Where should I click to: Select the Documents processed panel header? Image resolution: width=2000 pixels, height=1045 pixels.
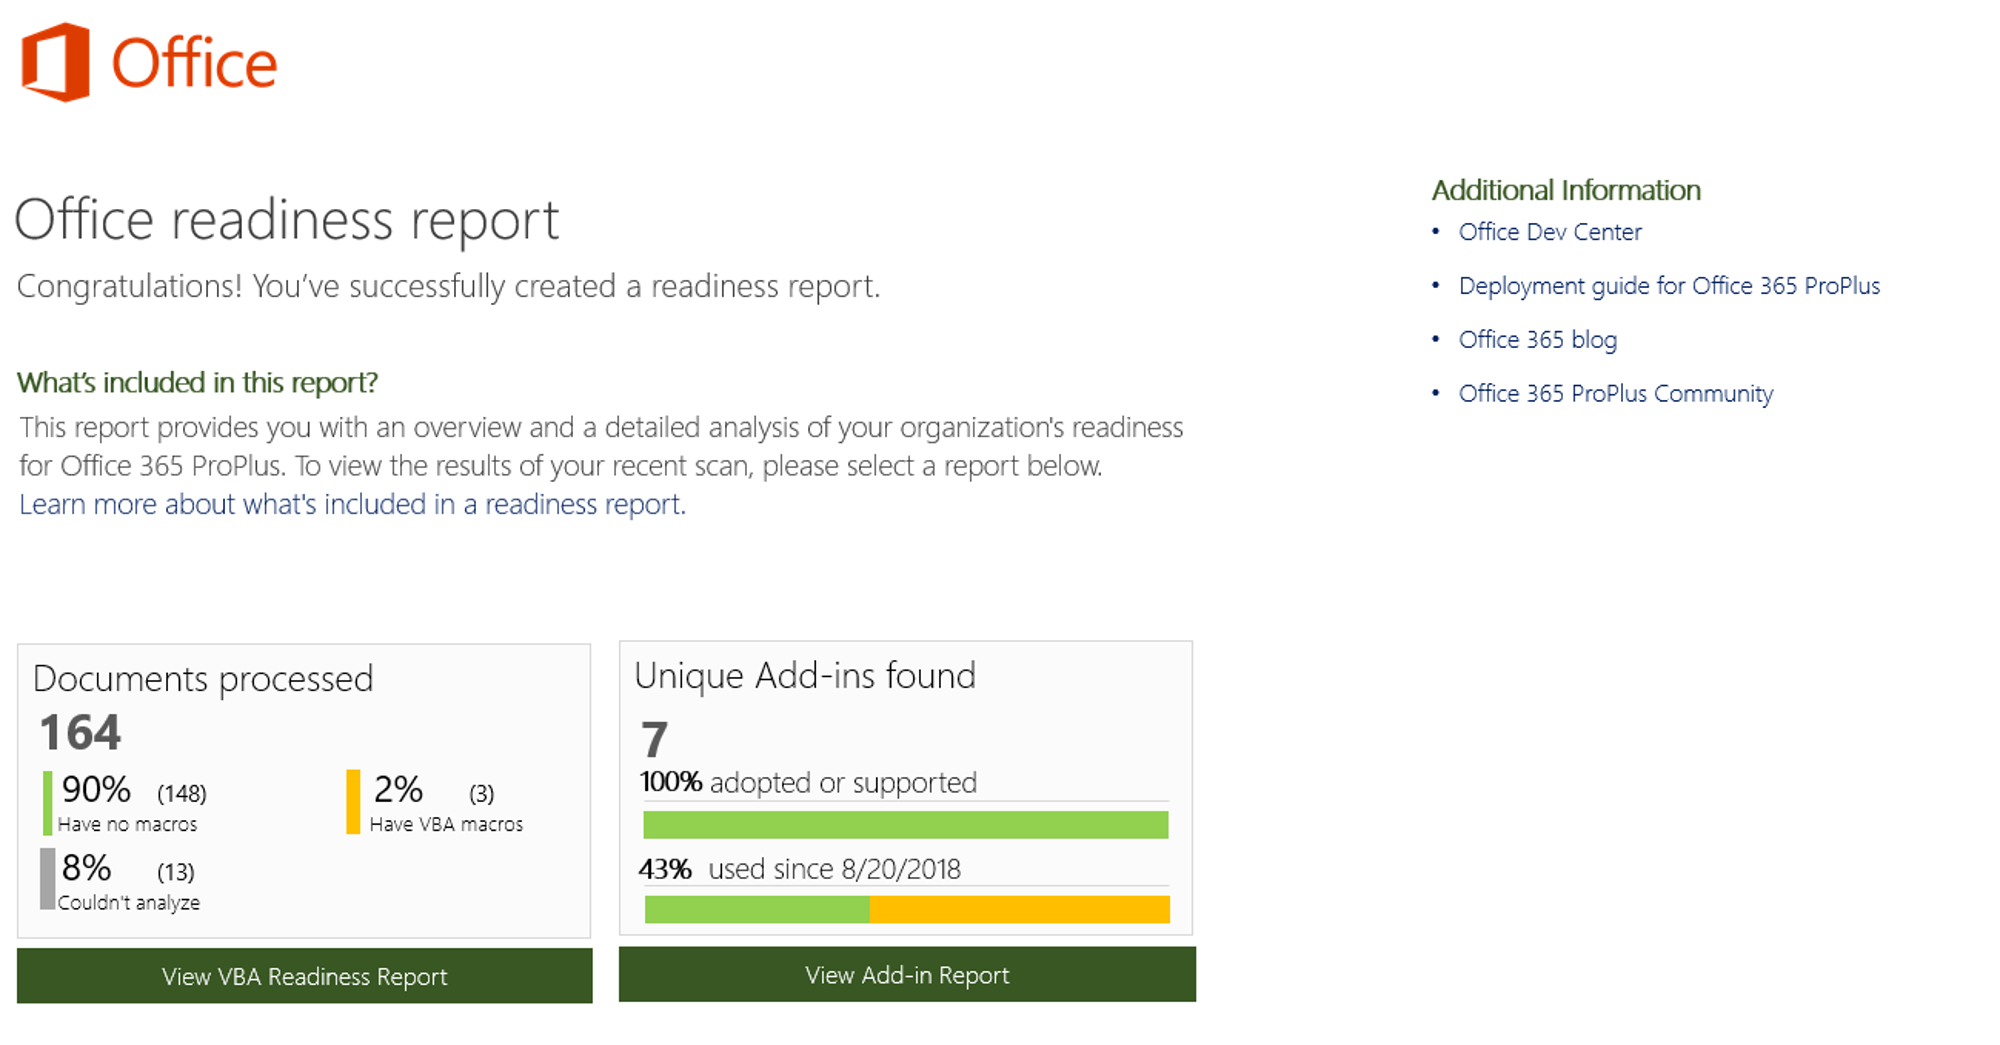point(204,678)
